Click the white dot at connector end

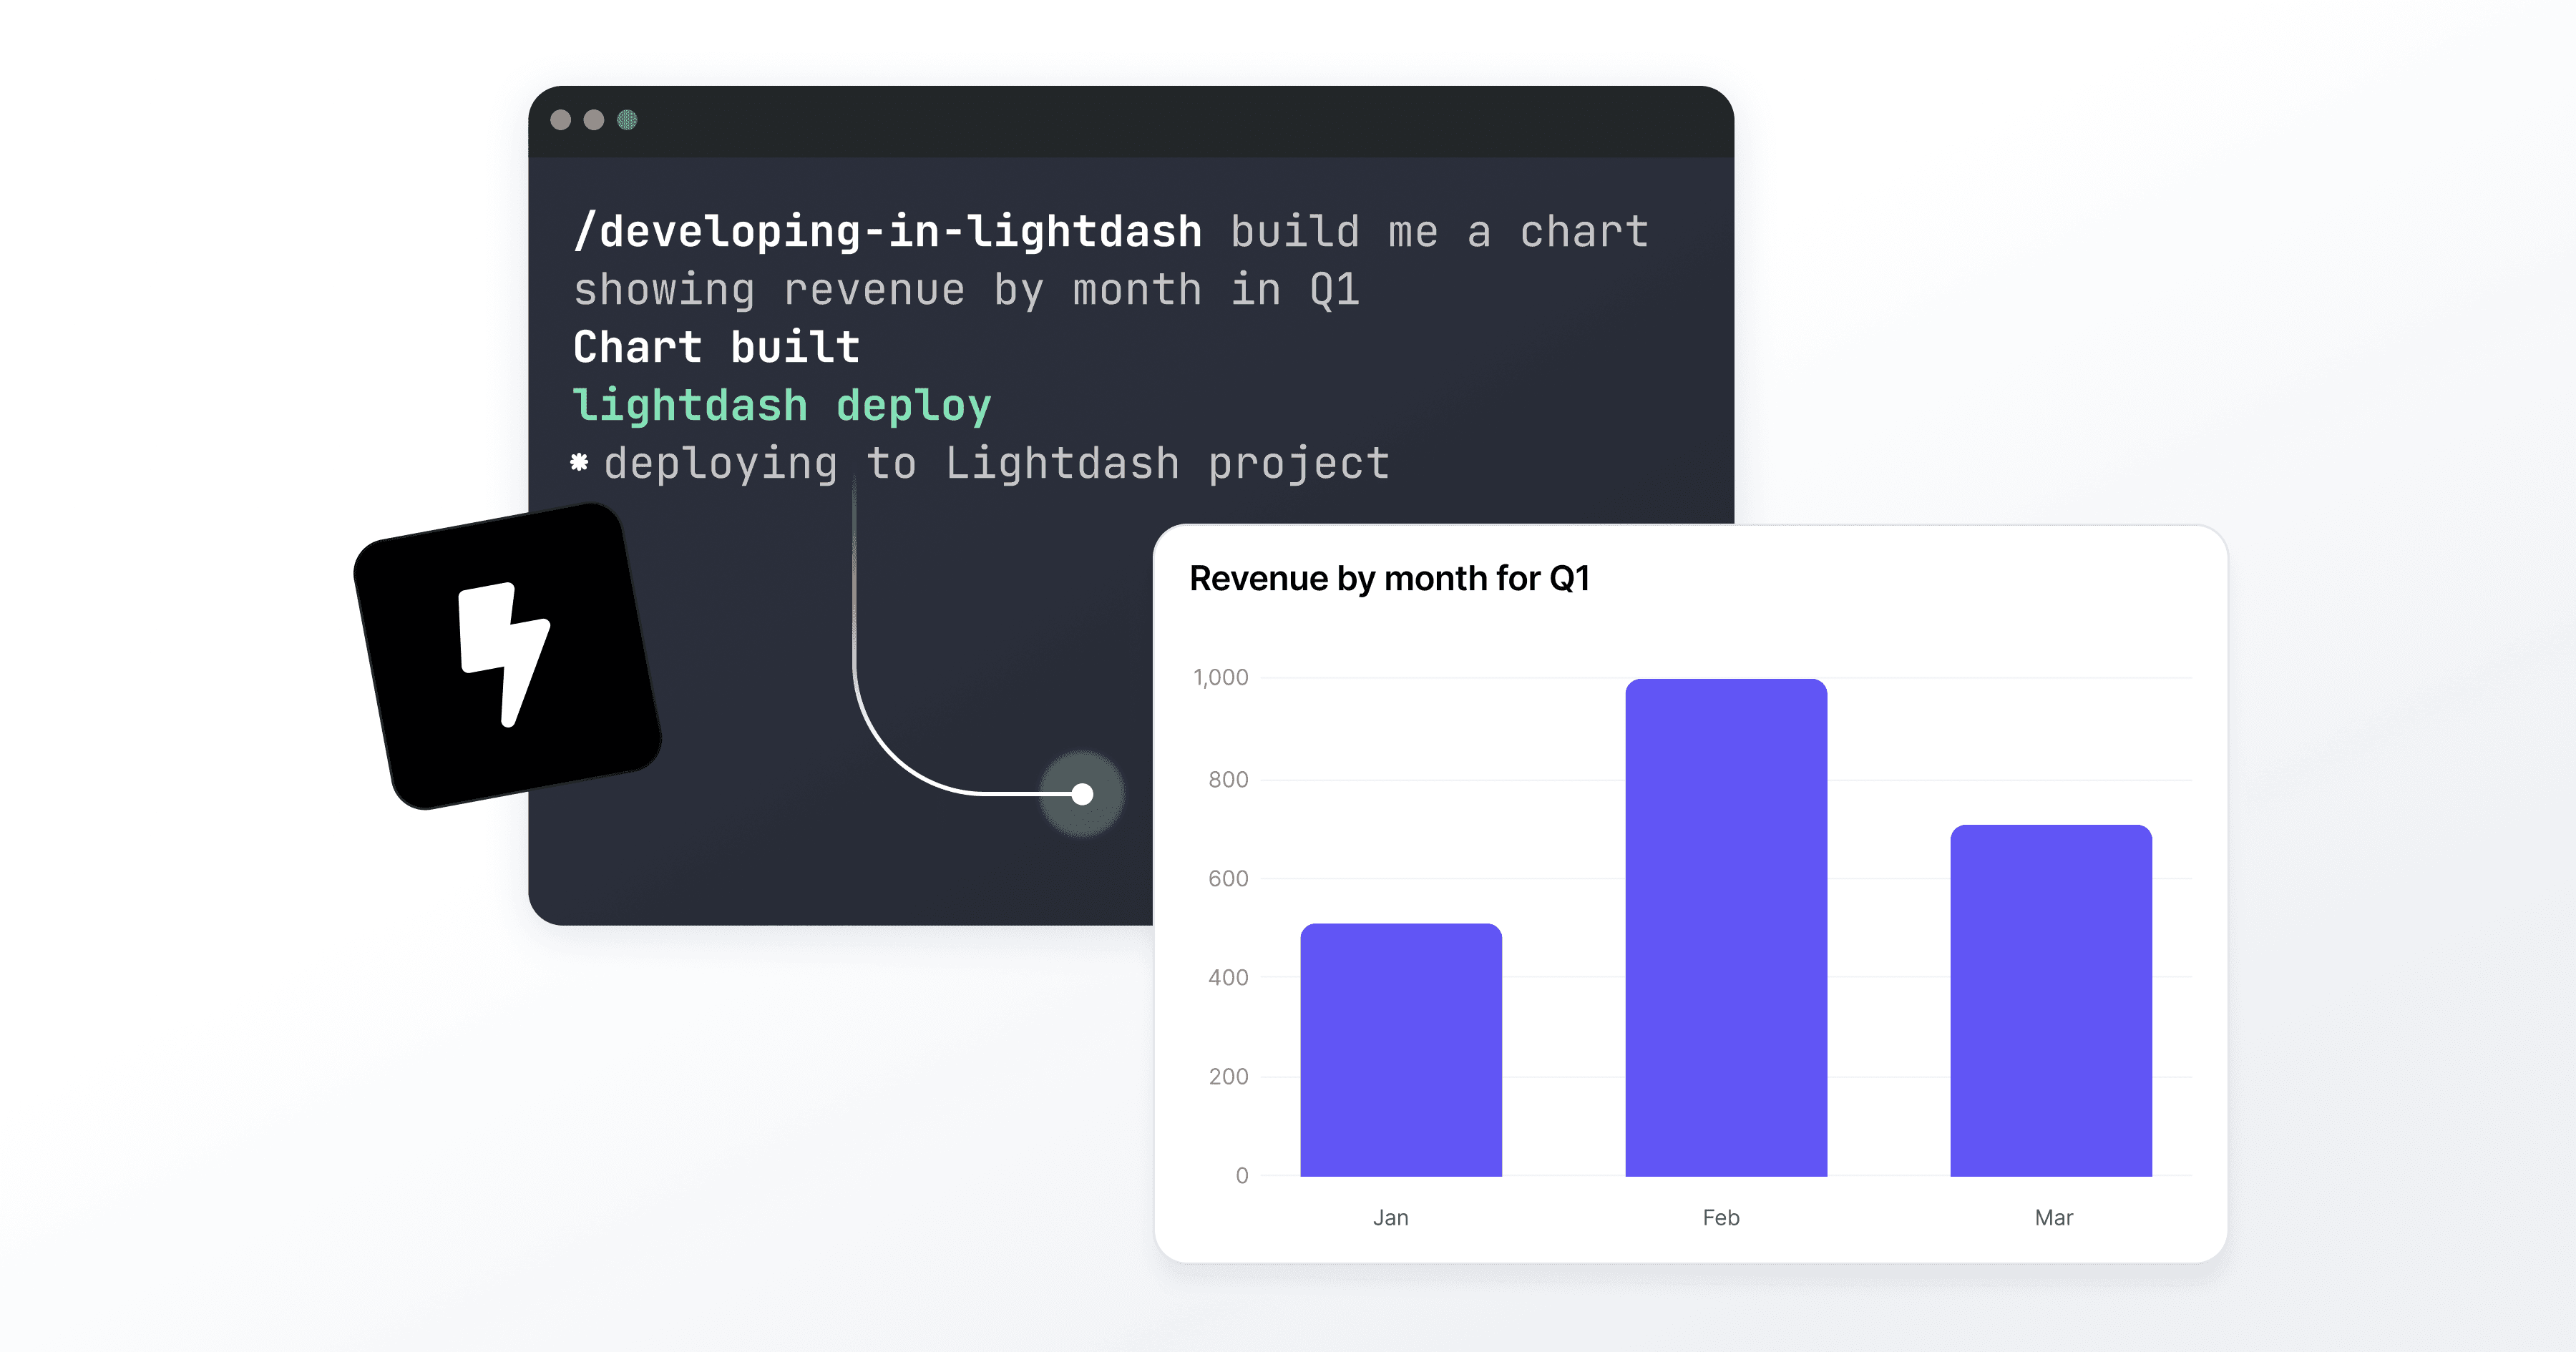pos(1082,794)
